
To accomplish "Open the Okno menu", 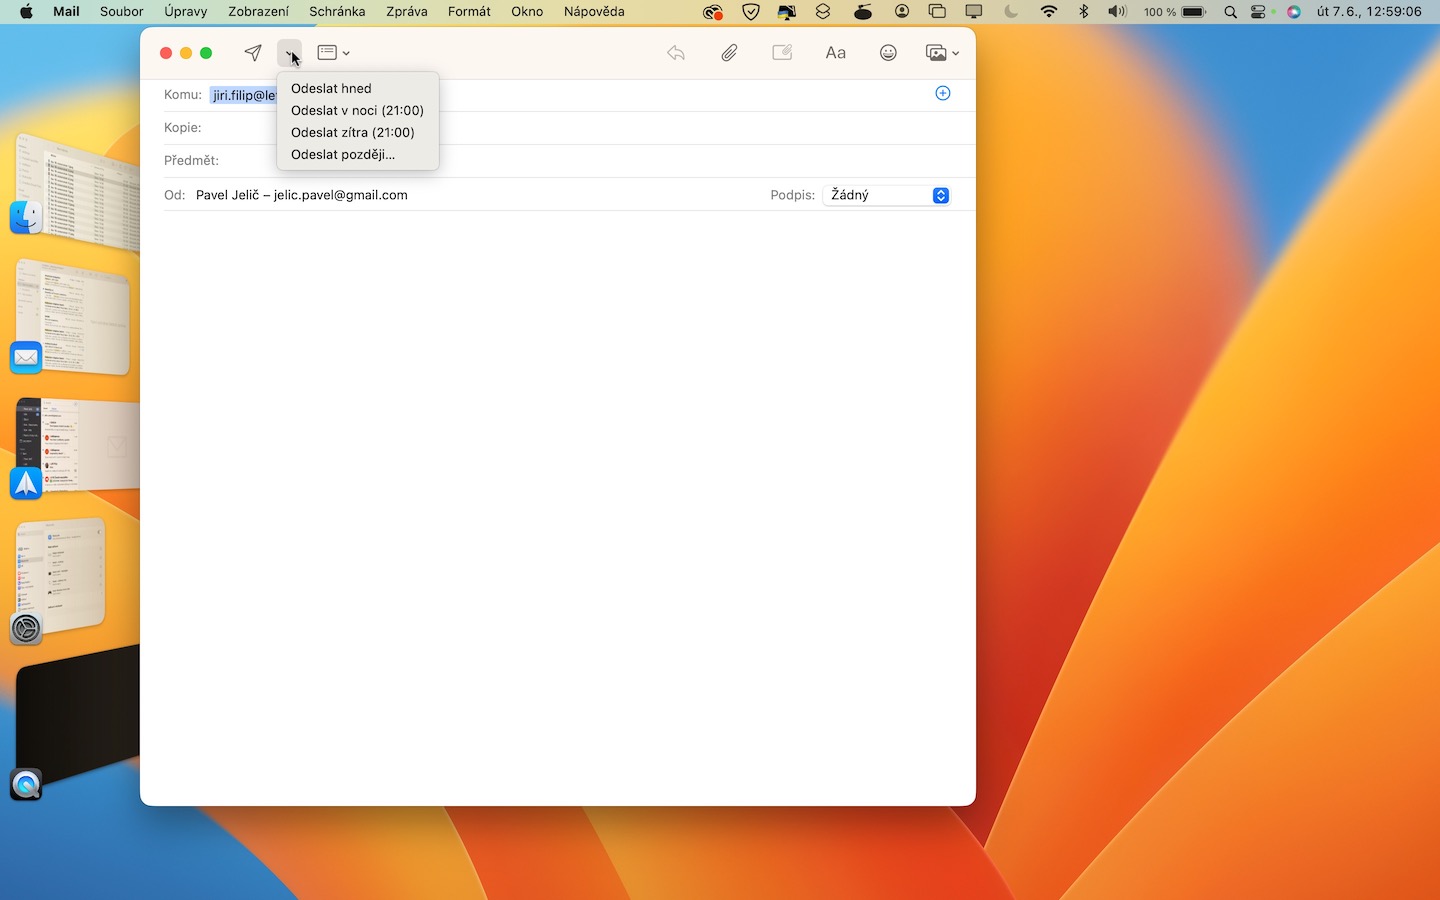I will 527,12.
